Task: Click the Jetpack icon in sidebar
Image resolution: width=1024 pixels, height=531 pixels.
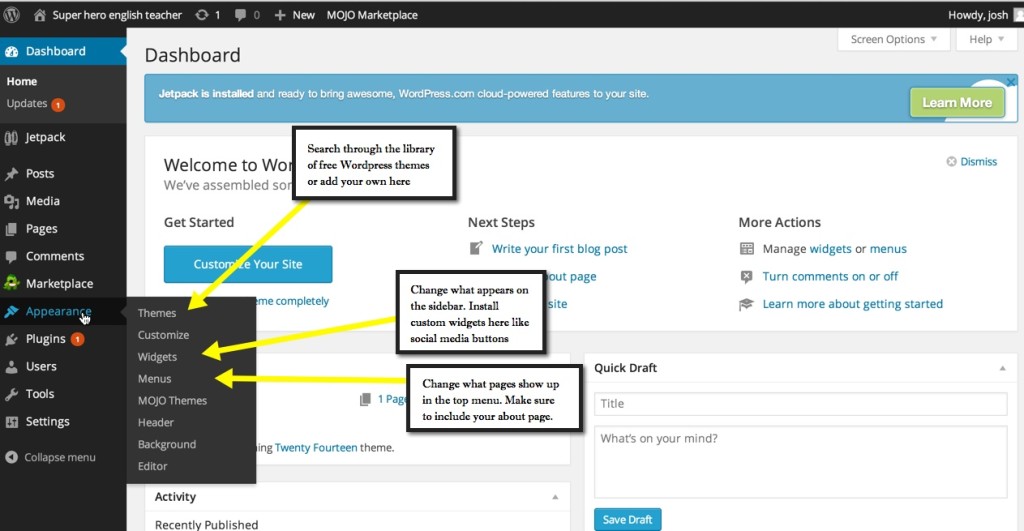Action: coord(11,137)
